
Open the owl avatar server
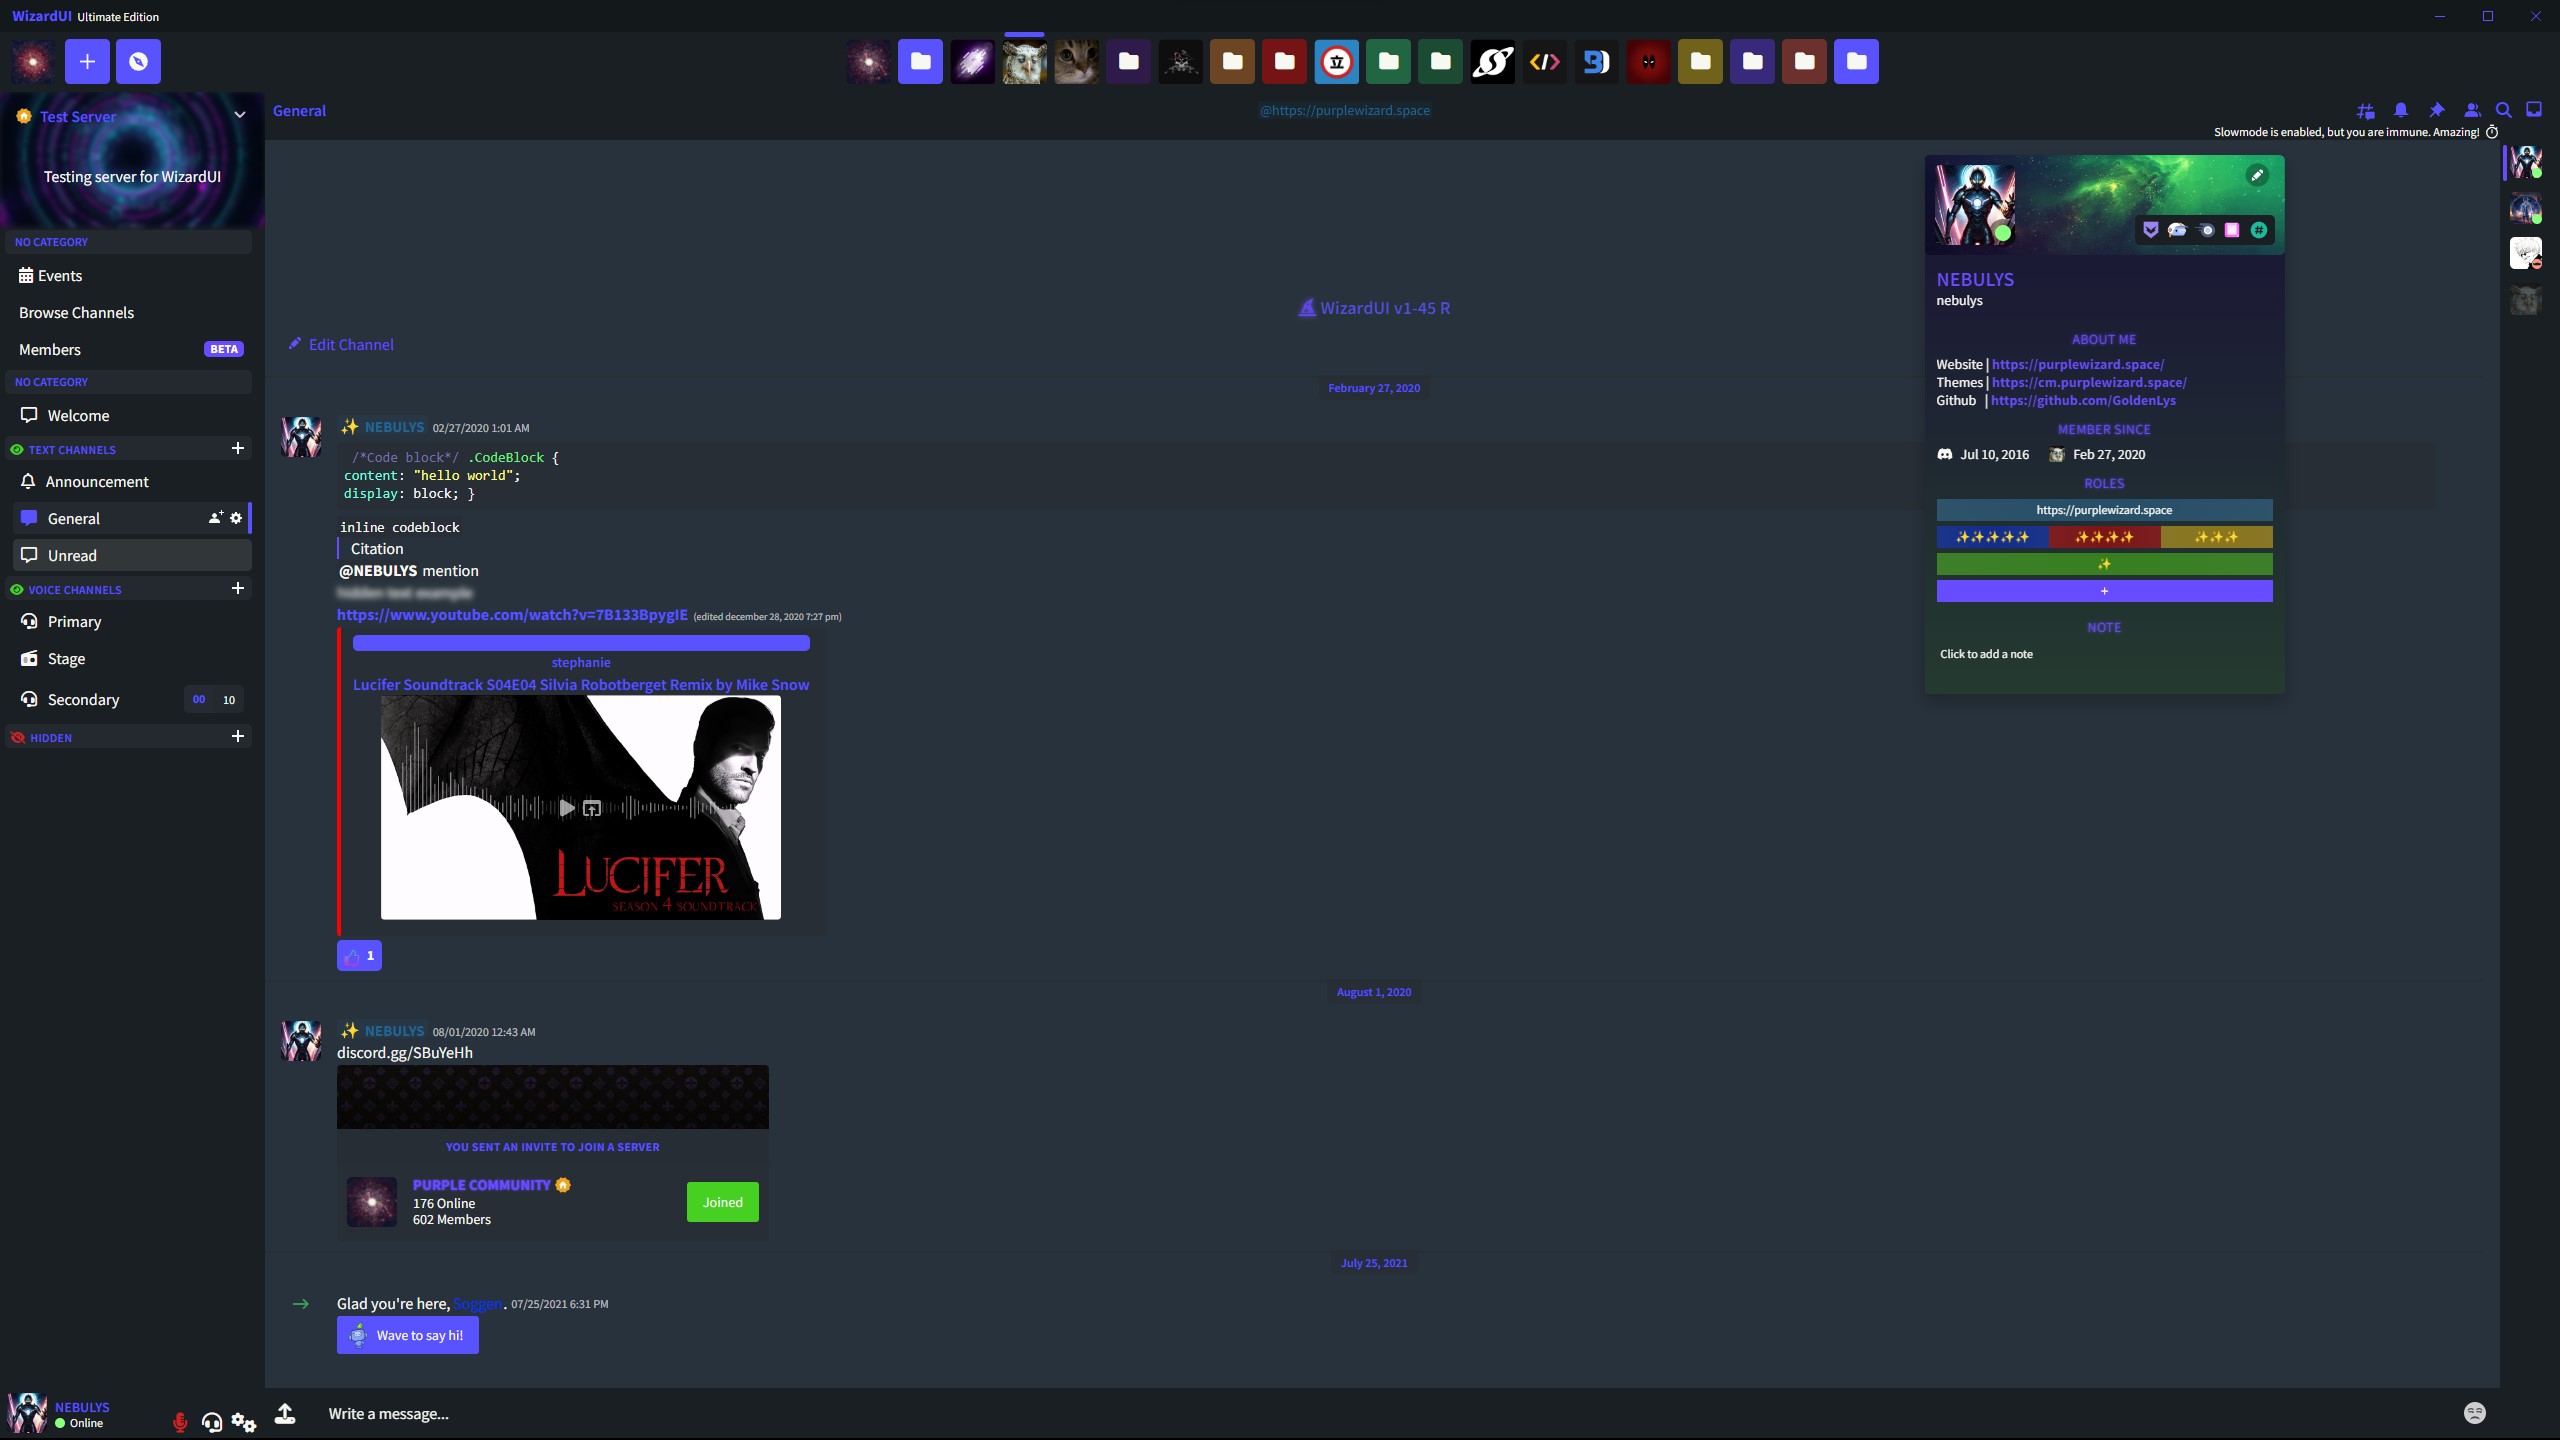tap(1024, 62)
